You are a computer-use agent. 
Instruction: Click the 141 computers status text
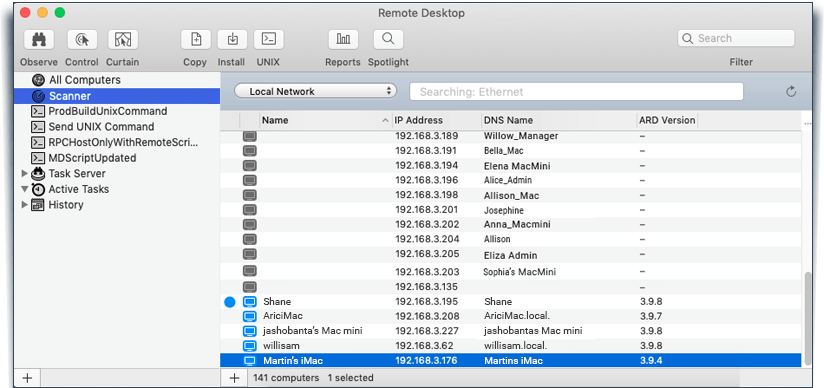[x=286, y=378]
